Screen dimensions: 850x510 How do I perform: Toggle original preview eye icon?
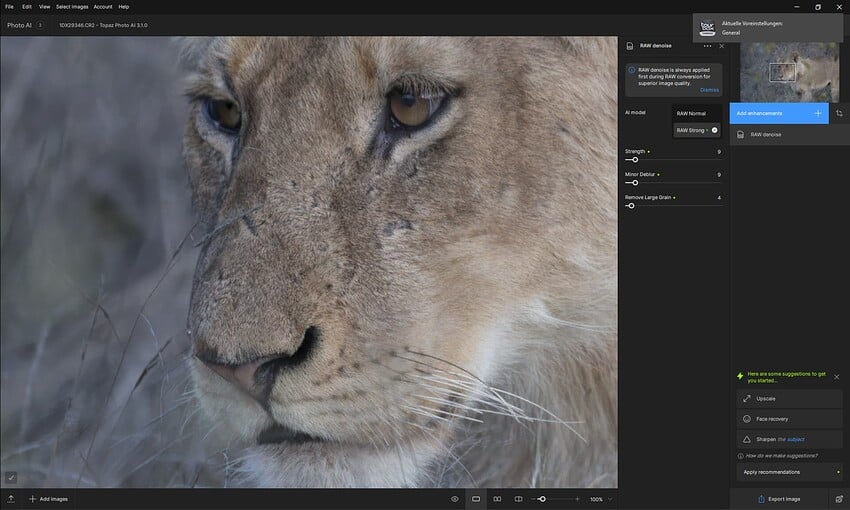pos(455,499)
